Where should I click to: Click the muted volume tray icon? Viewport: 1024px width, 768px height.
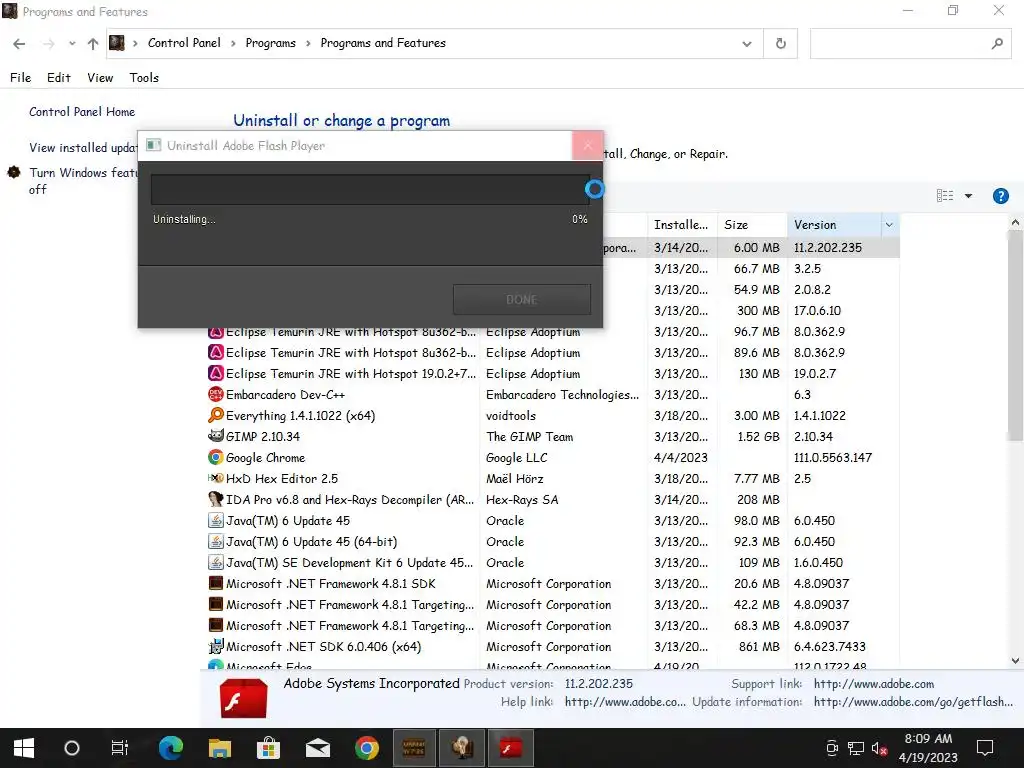pyautogui.click(x=879, y=748)
